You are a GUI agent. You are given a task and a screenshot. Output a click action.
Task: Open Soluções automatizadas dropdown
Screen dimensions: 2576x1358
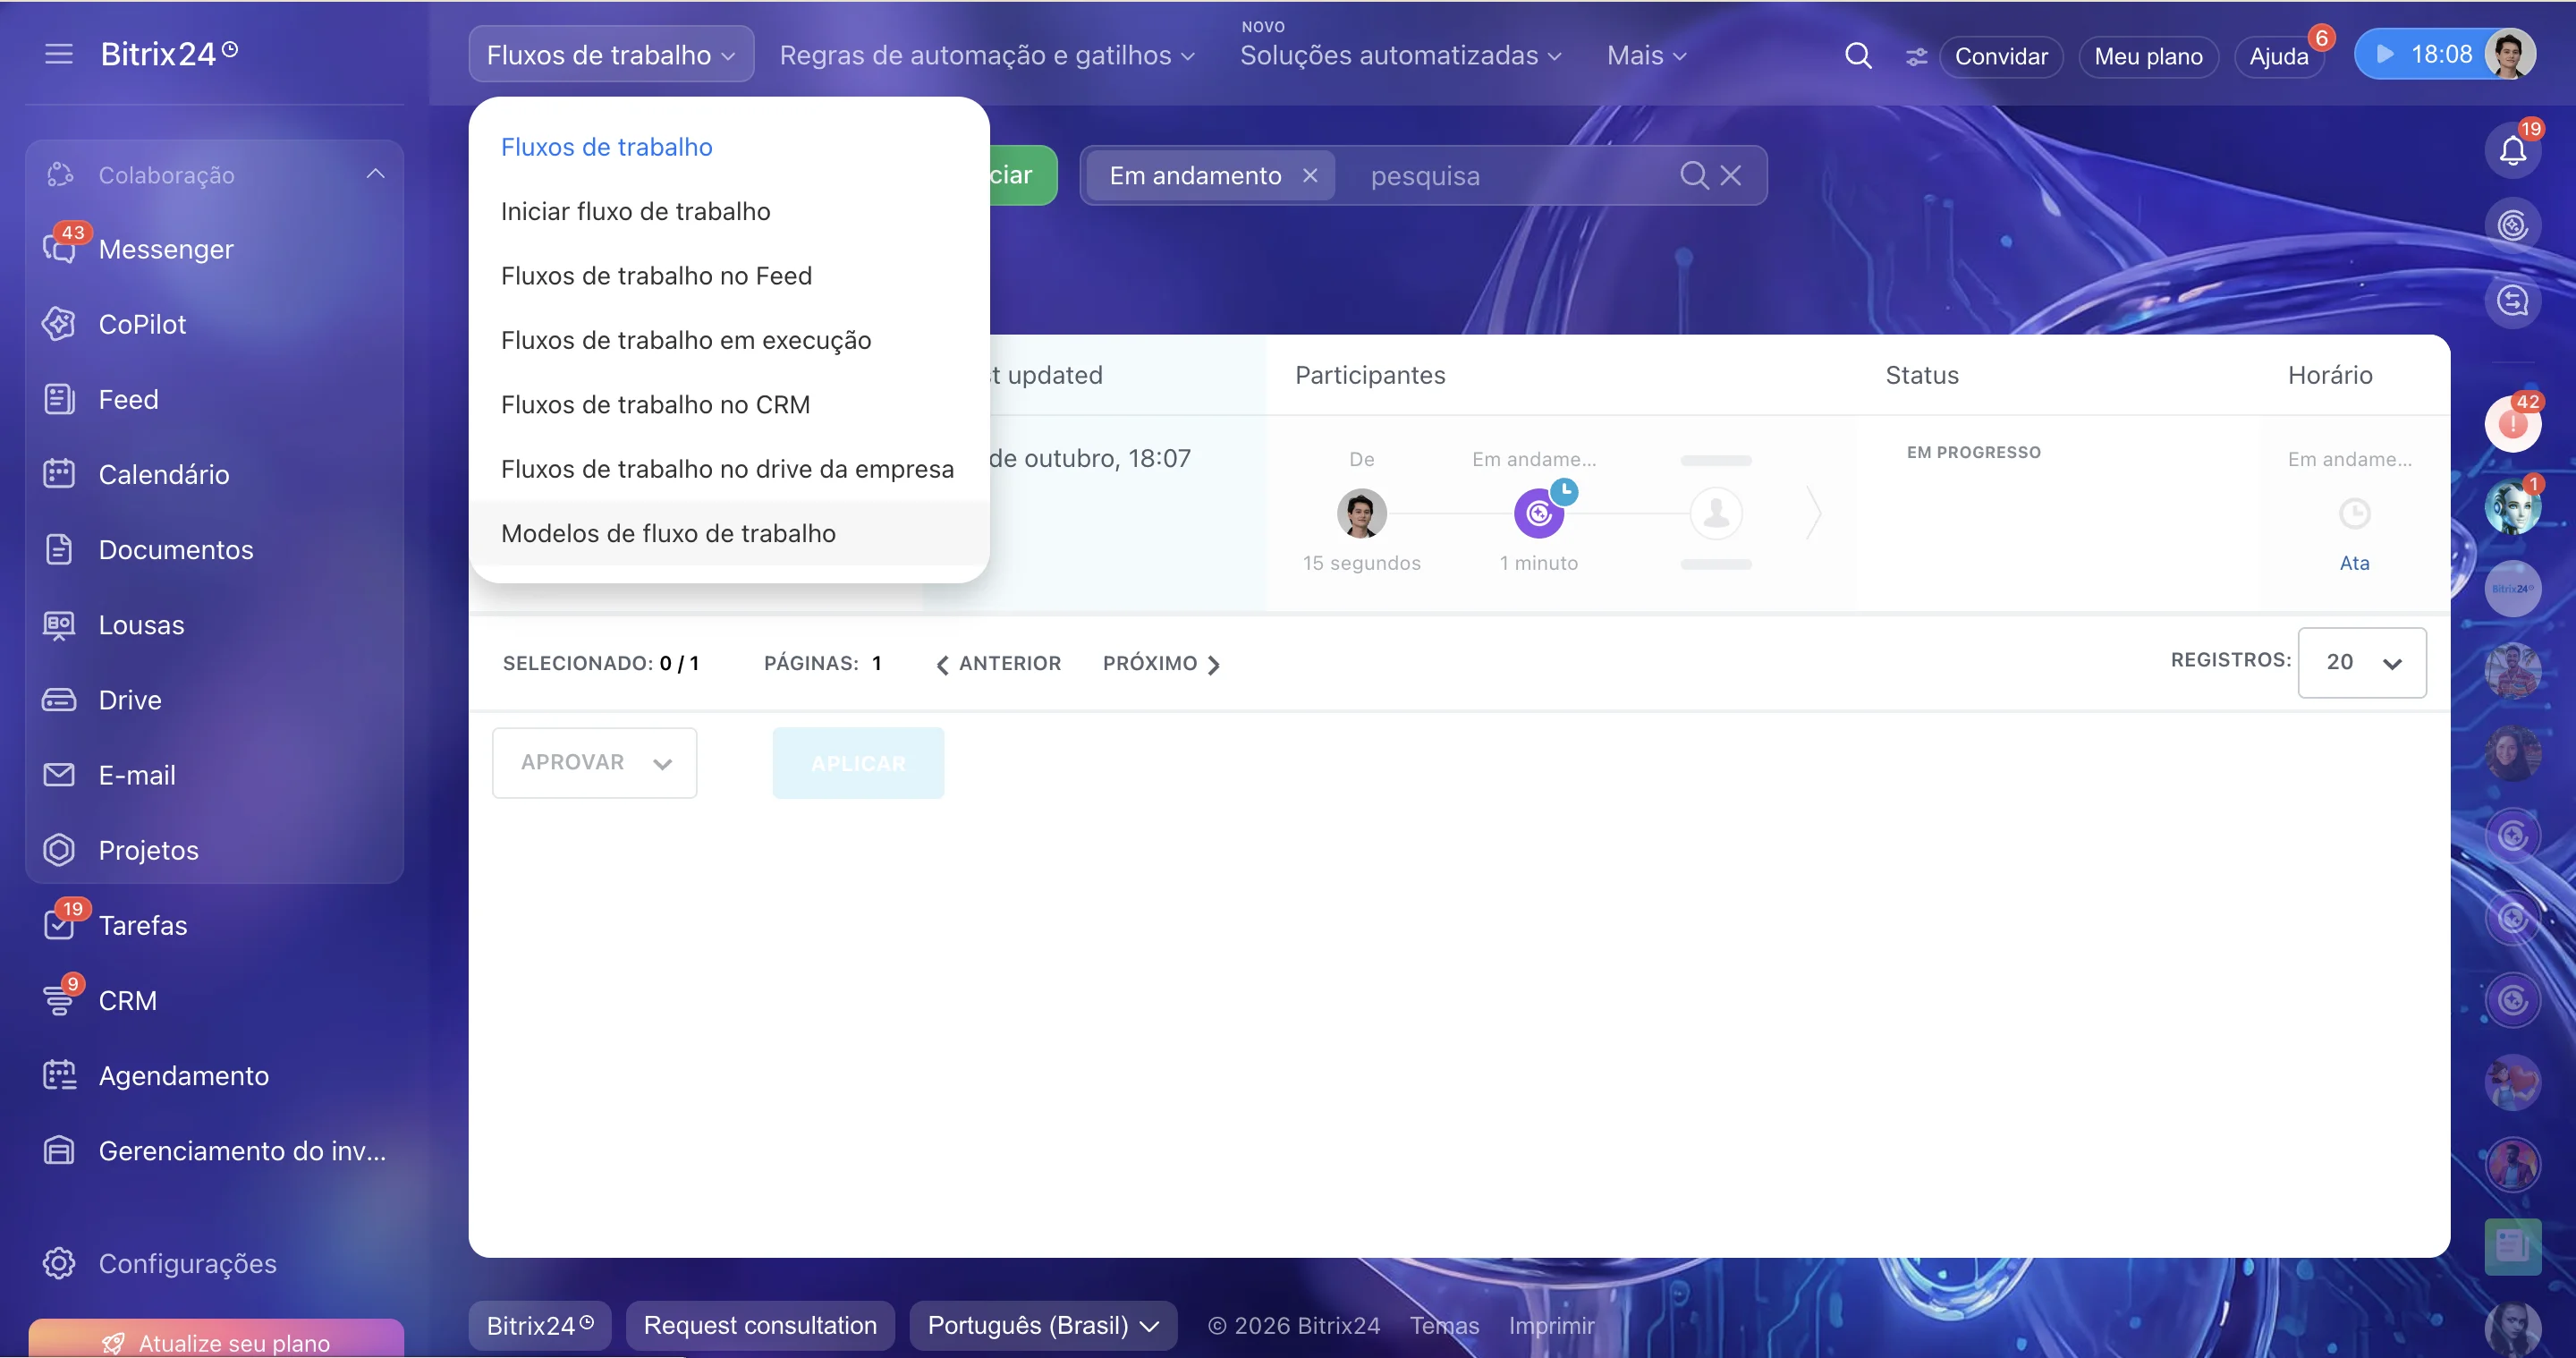click(1400, 55)
